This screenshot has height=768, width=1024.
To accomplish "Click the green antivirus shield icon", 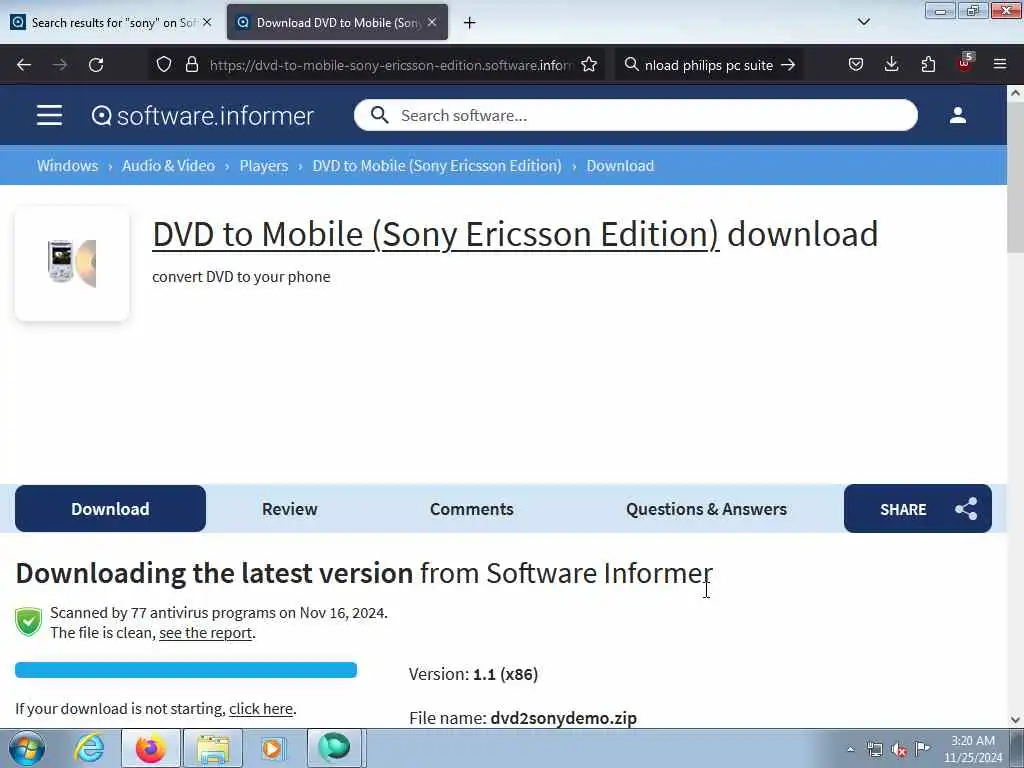I will 29,622.
